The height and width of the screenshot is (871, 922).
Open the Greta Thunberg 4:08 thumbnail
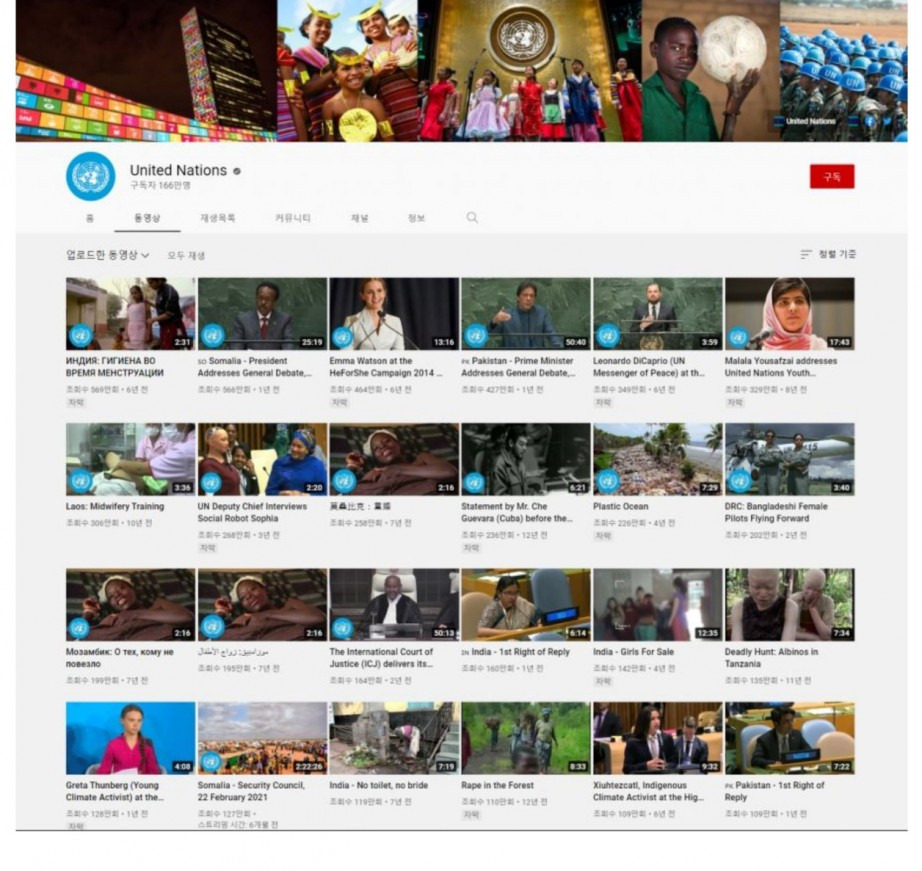click(x=131, y=738)
